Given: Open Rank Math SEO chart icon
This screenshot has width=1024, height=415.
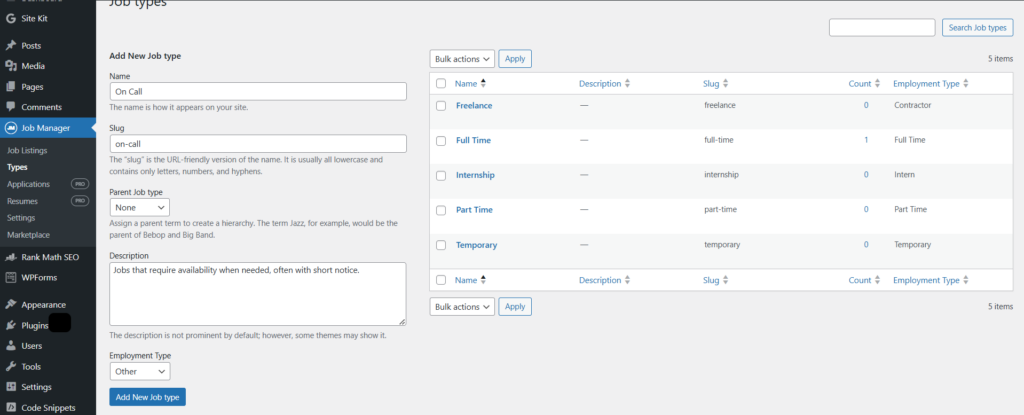Looking at the screenshot, I should tap(10, 257).
